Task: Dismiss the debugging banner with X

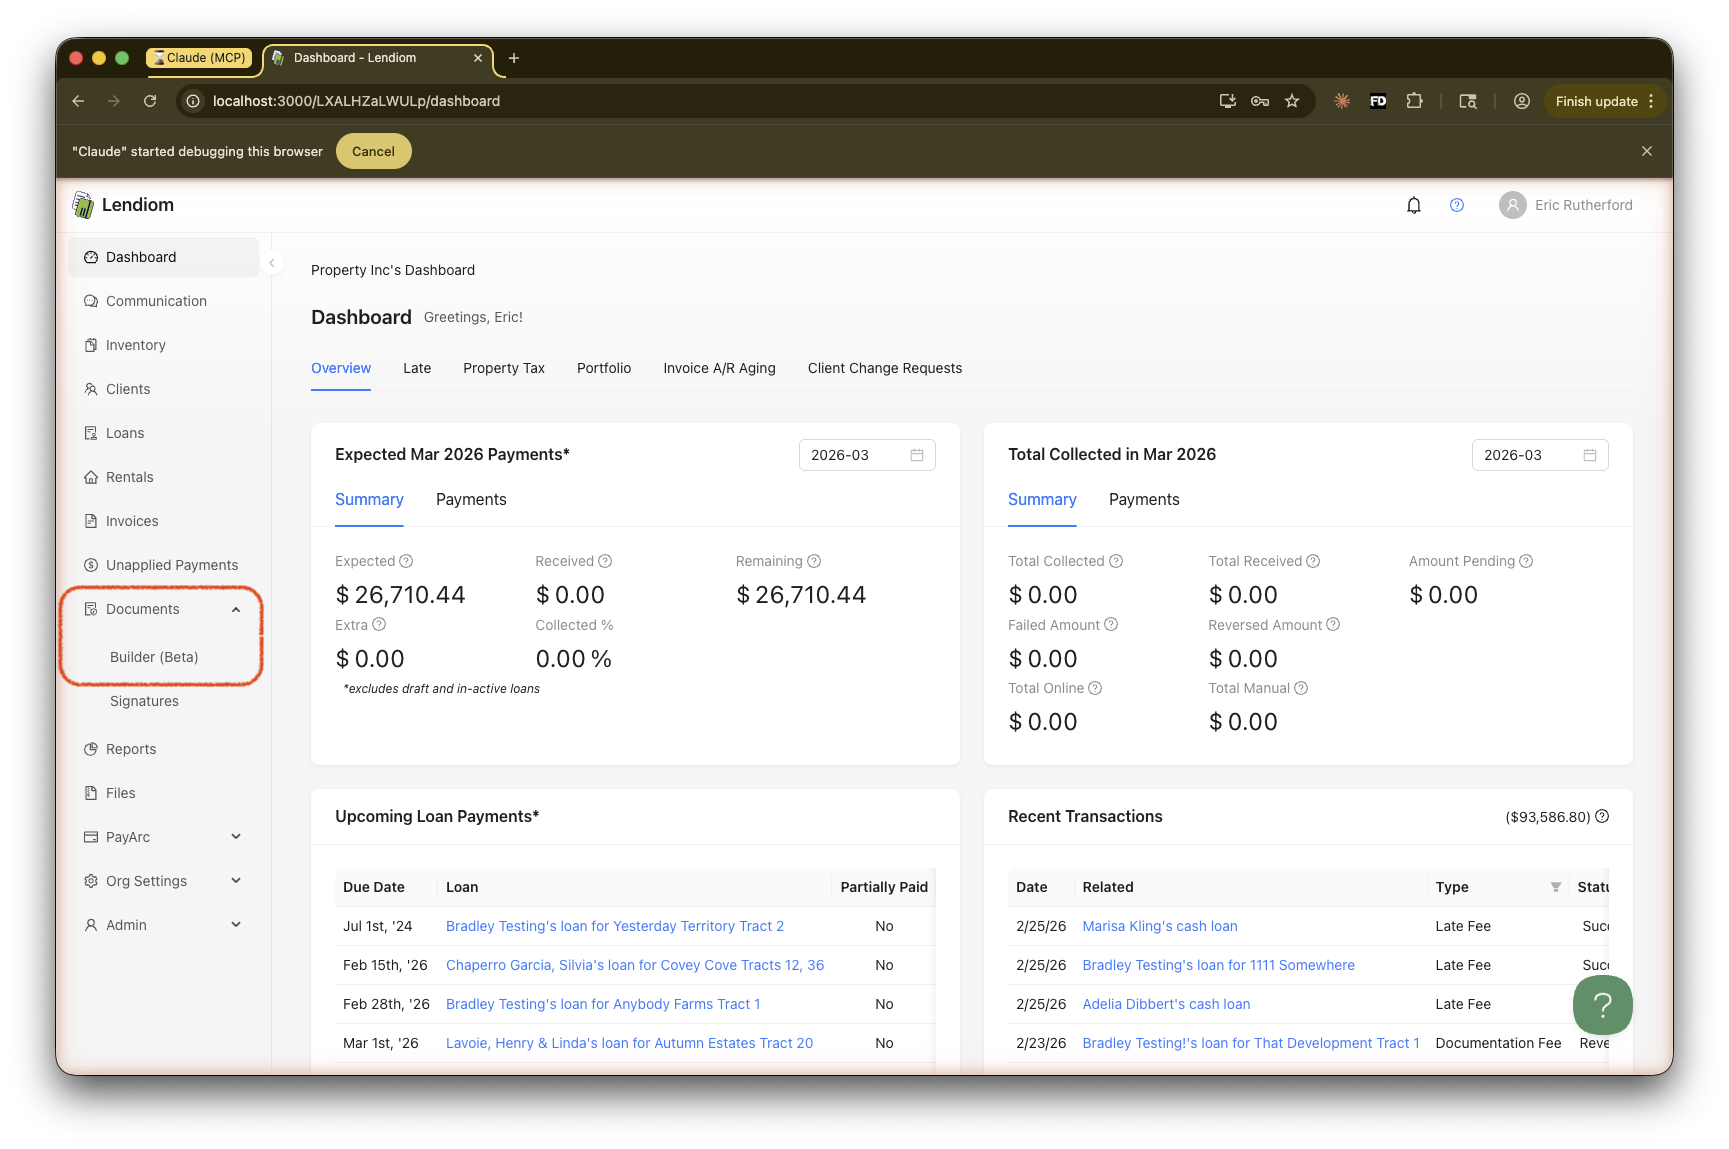Action: tap(1646, 151)
